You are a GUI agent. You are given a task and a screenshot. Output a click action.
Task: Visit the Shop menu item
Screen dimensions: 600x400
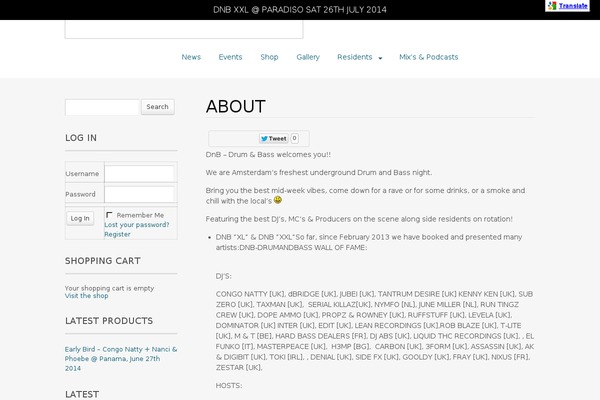click(269, 57)
